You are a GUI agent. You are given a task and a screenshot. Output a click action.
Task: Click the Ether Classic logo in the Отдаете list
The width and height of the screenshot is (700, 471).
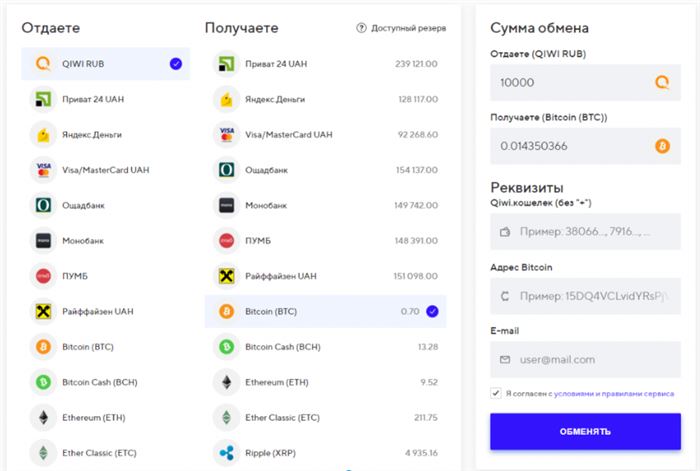click(43, 453)
